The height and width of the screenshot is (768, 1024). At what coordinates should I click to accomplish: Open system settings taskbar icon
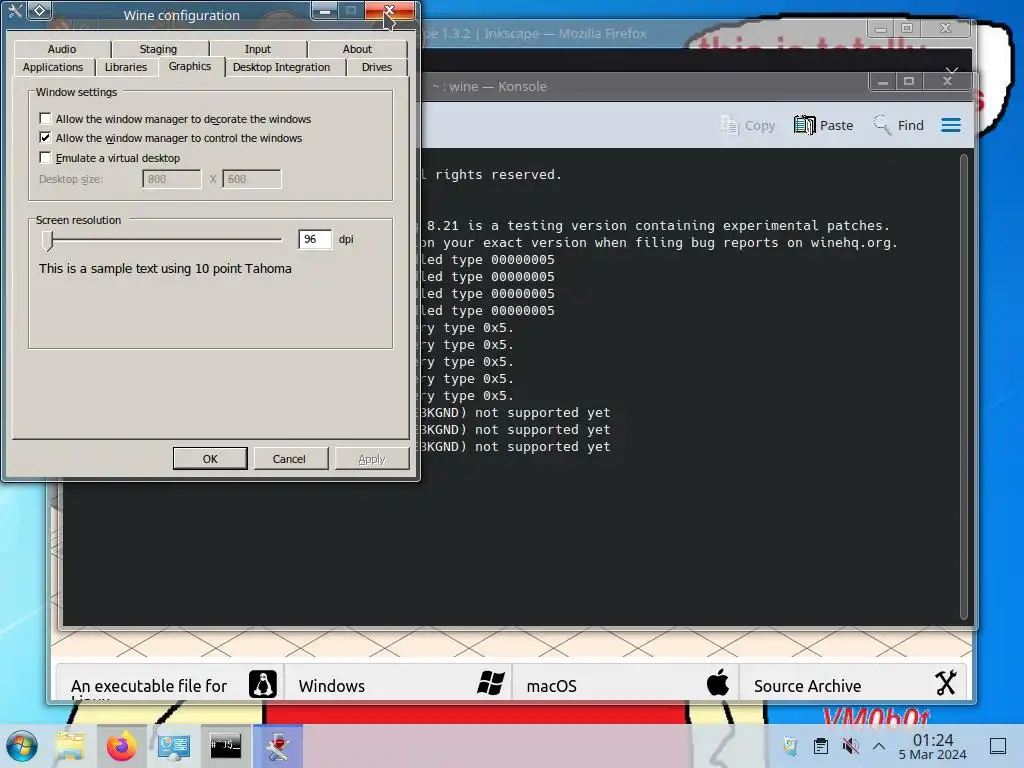point(174,746)
